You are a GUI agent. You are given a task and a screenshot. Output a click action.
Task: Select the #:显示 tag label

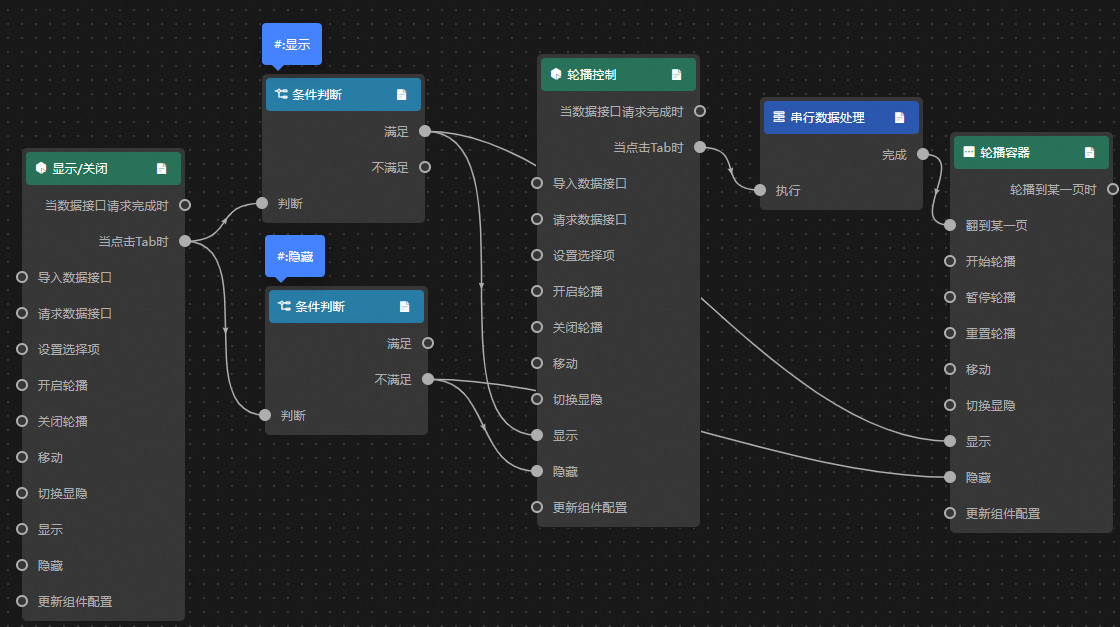[291, 44]
